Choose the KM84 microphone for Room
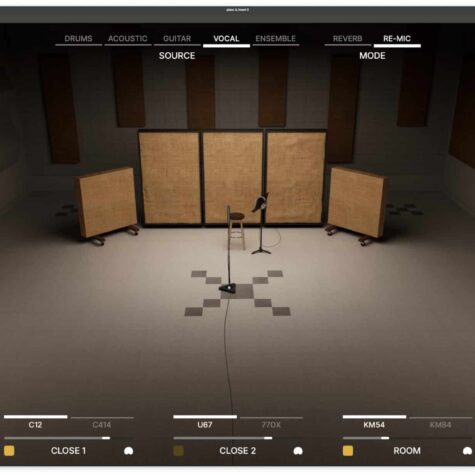The image size is (475, 475). (x=441, y=422)
